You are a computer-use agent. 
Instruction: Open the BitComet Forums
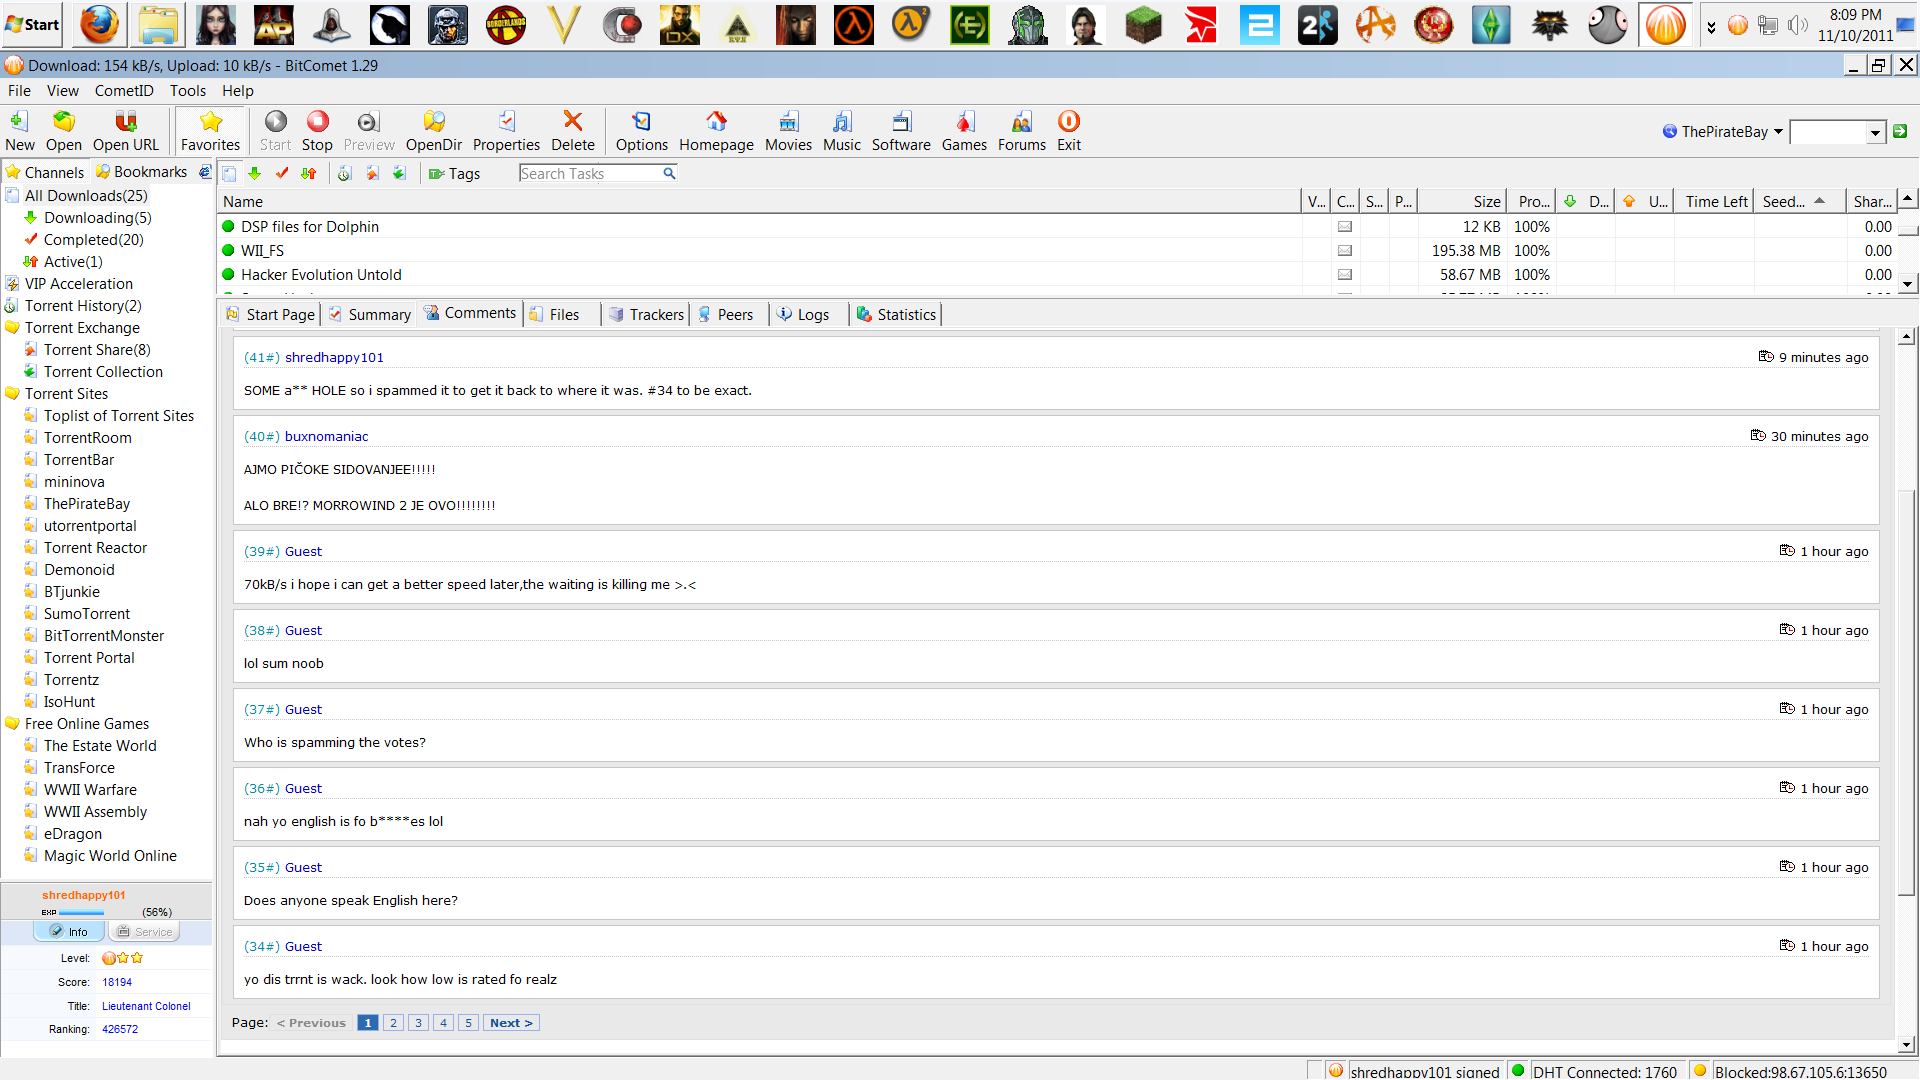click(1021, 130)
